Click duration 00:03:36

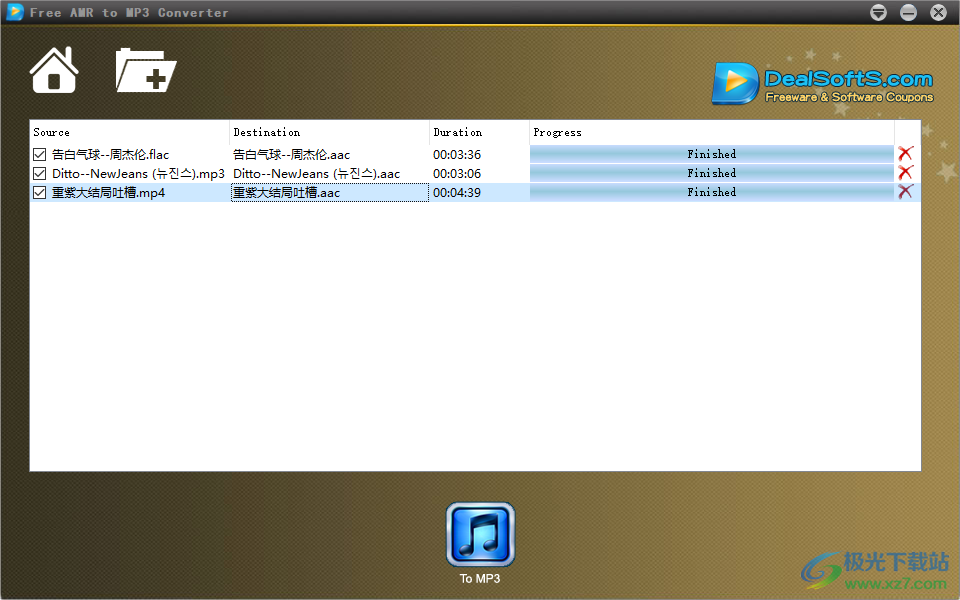point(457,154)
